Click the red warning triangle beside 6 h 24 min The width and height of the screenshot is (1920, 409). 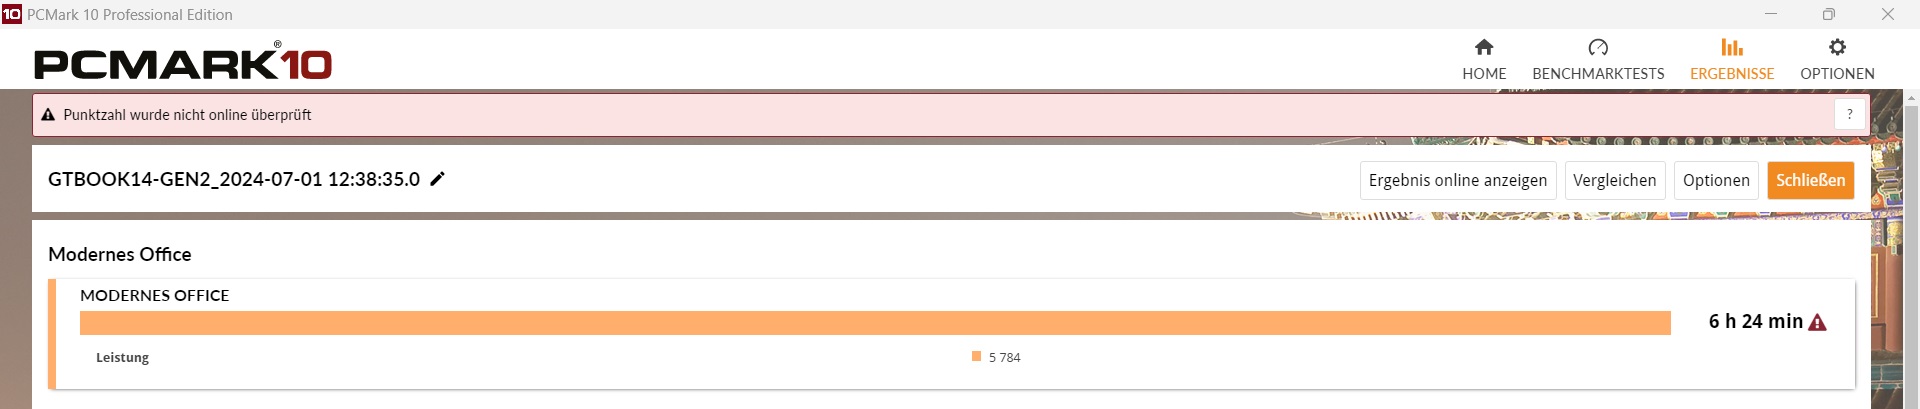(x=1818, y=322)
